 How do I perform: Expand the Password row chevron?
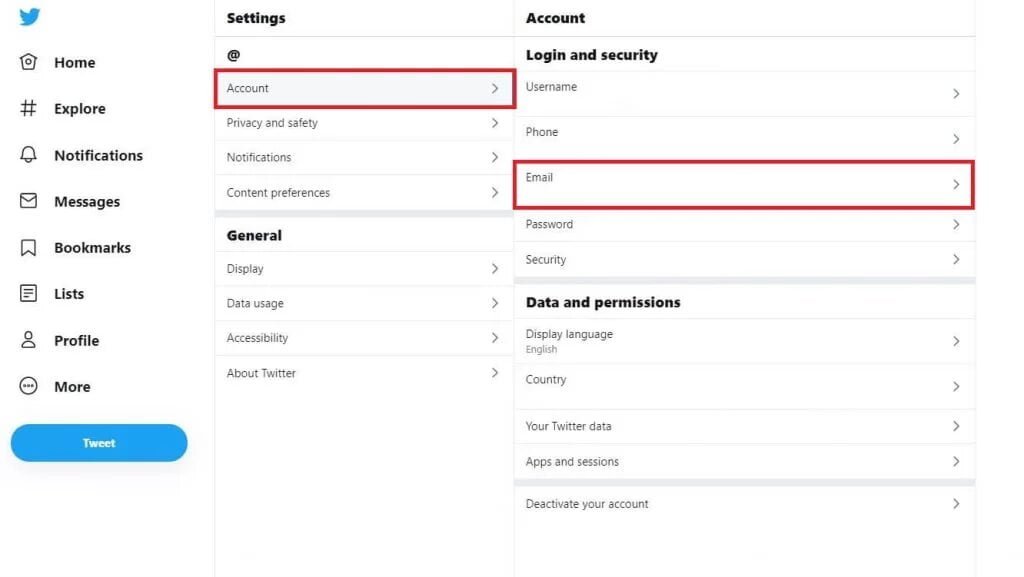pos(956,225)
